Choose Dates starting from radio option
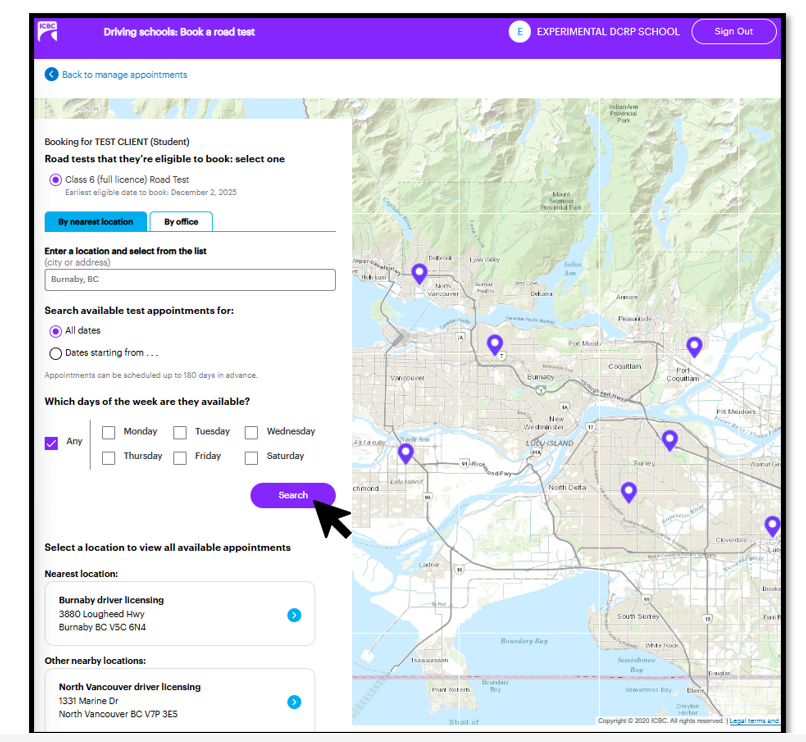 click(56, 353)
